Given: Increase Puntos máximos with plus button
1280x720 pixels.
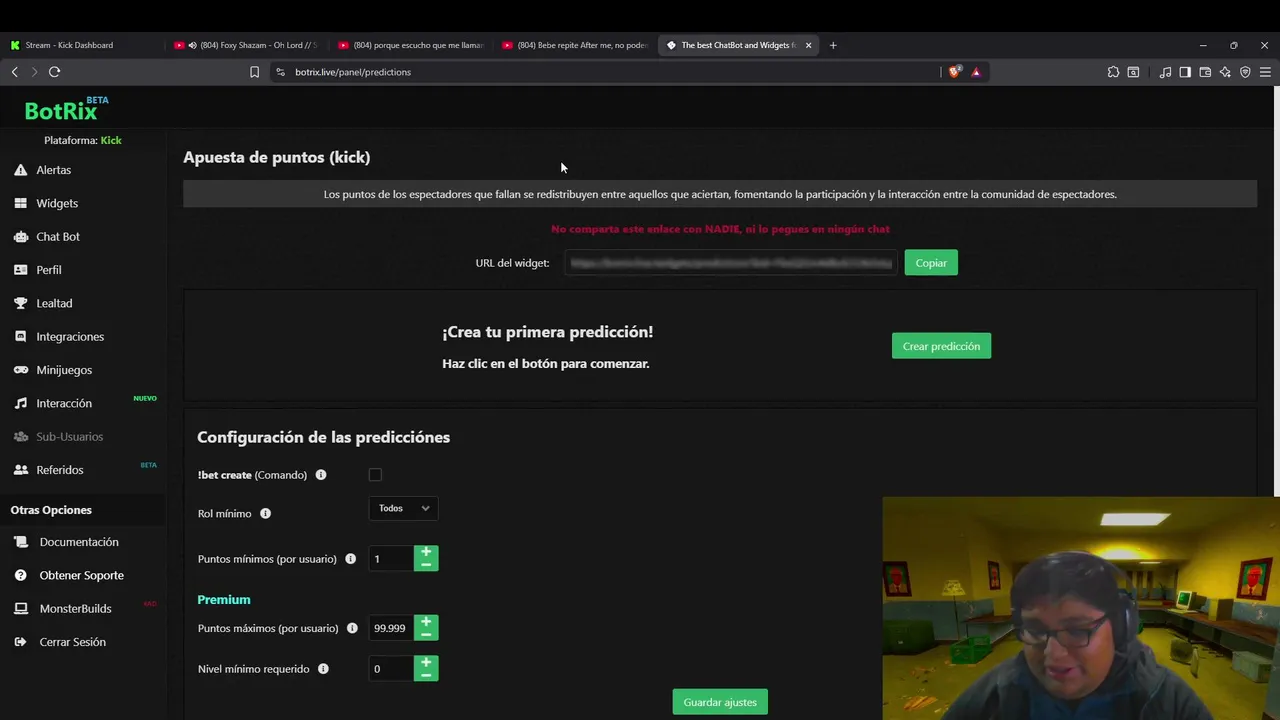Looking at the screenshot, I should [426, 621].
